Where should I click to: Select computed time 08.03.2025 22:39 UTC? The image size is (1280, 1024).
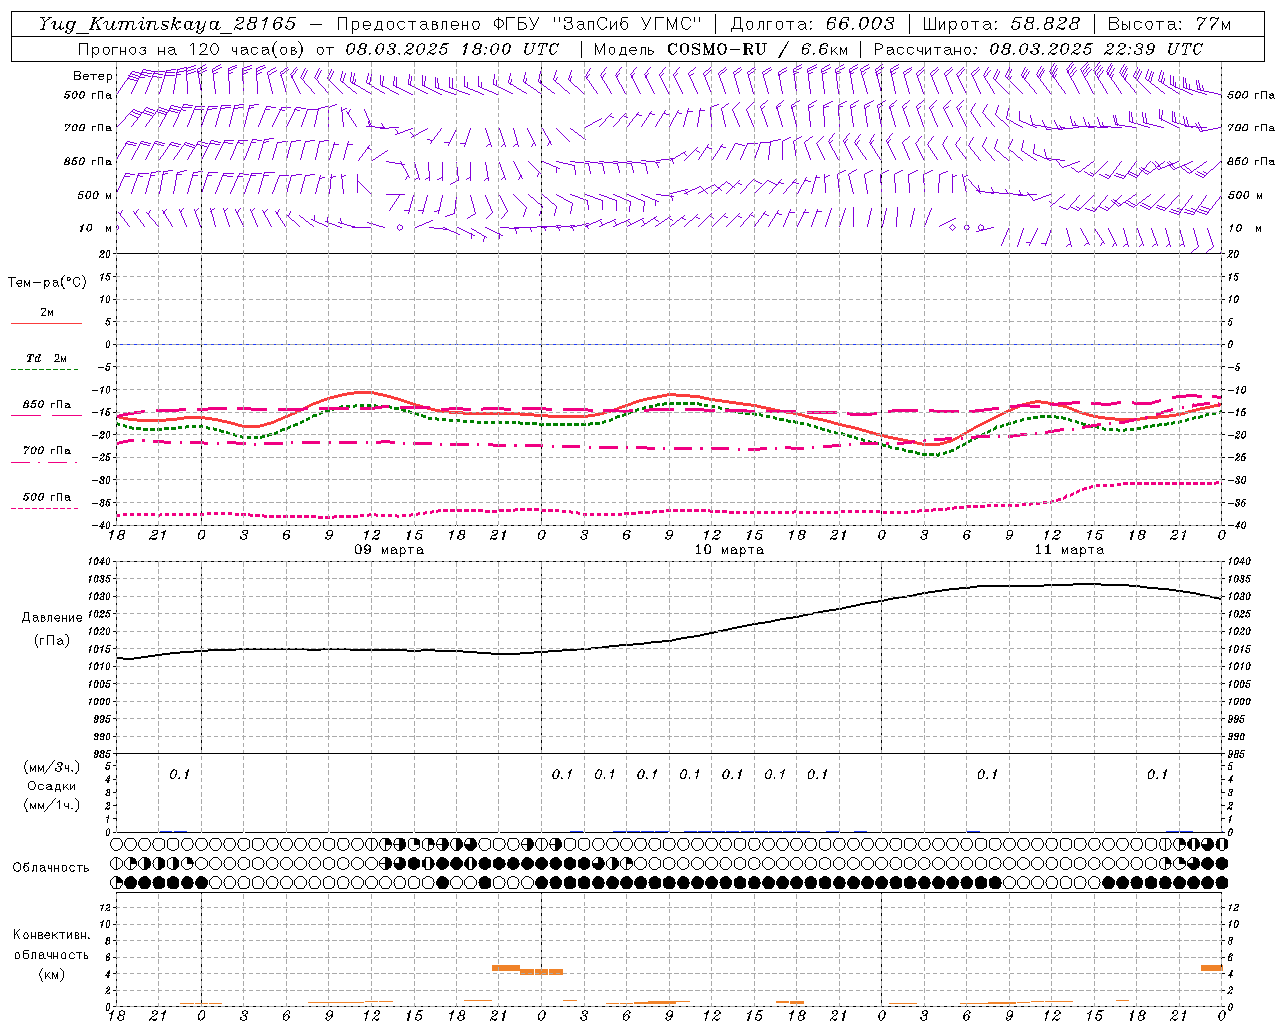tap(1096, 49)
